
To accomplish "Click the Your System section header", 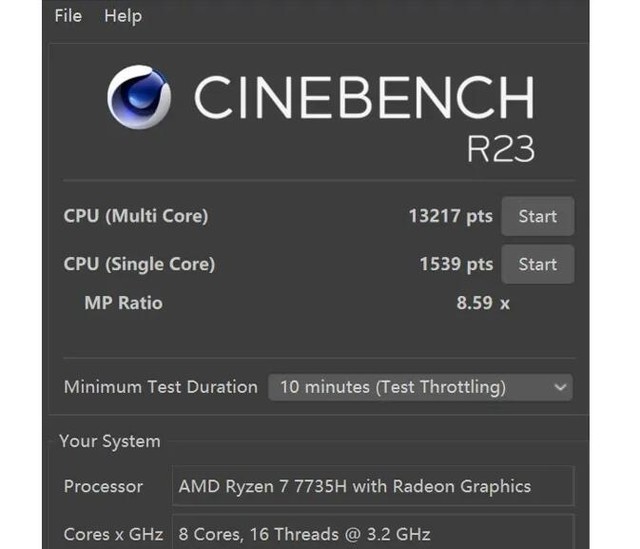I will pyautogui.click(x=109, y=441).
